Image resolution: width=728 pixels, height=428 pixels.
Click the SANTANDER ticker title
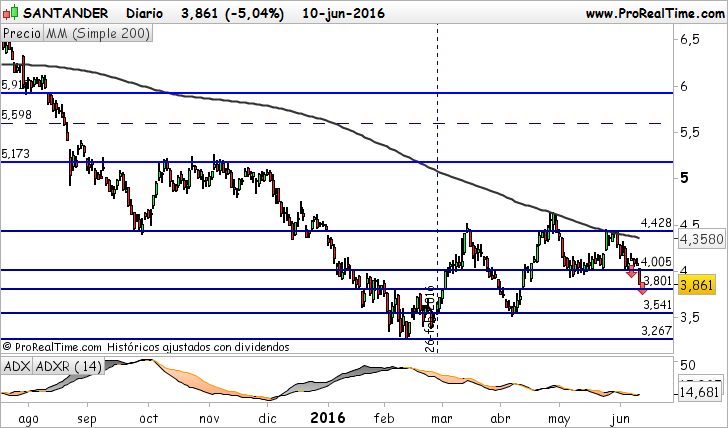(65, 13)
